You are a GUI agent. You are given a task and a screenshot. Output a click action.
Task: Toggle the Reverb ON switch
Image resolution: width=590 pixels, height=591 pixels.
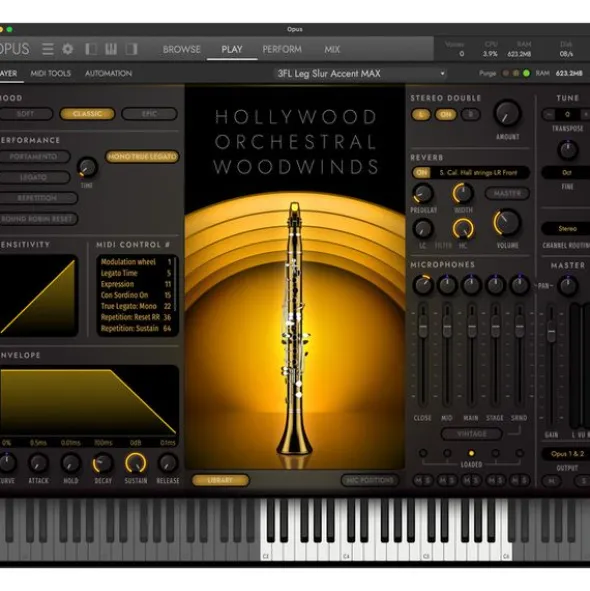422,173
